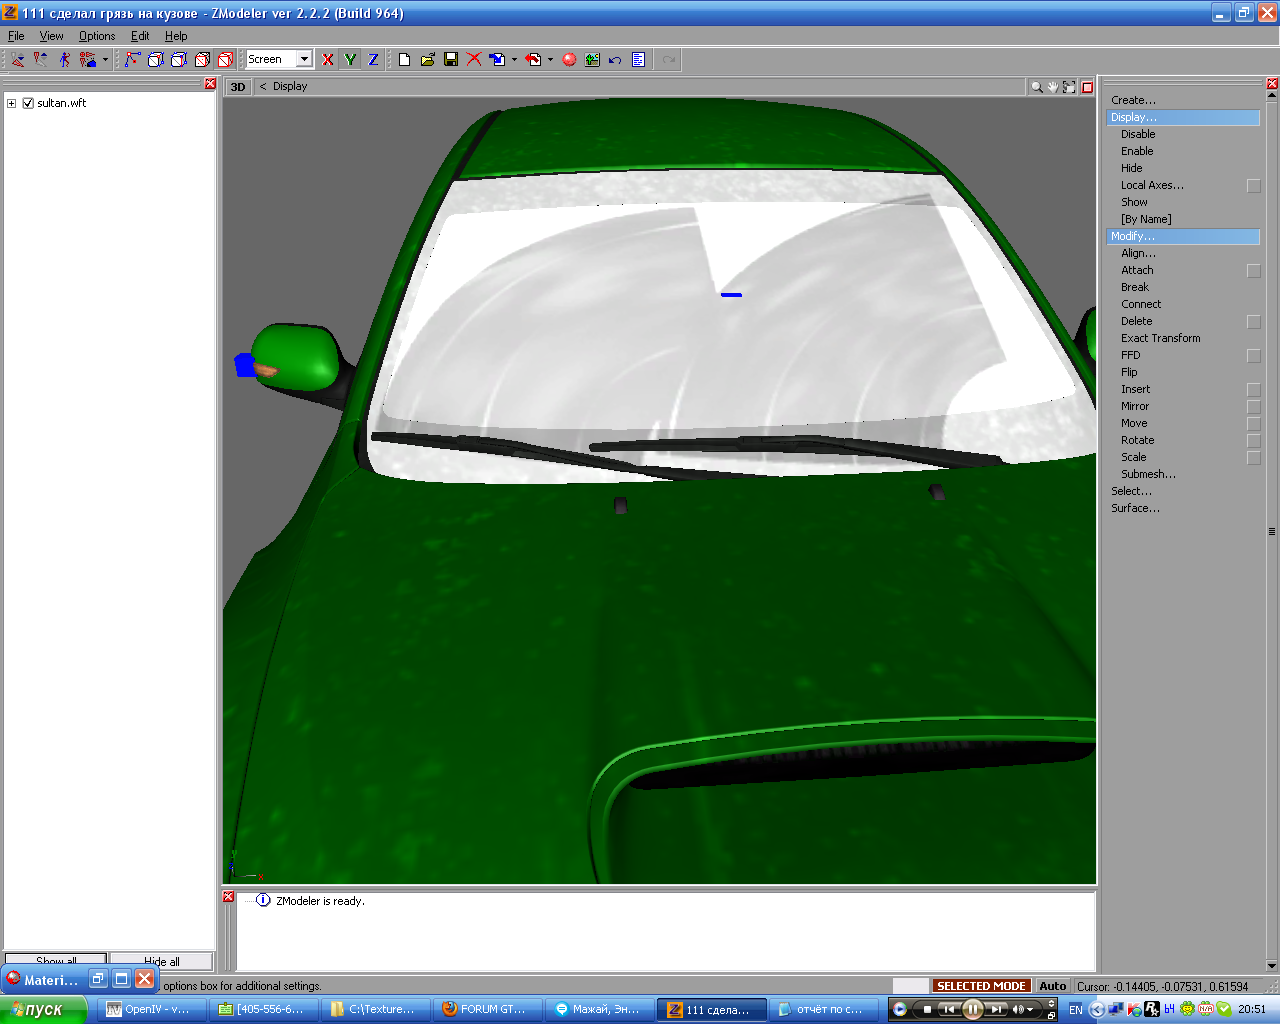1280x1024 pixels.
Task: Open the Edit menu
Action: pyautogui.click(x=140, y=36)
